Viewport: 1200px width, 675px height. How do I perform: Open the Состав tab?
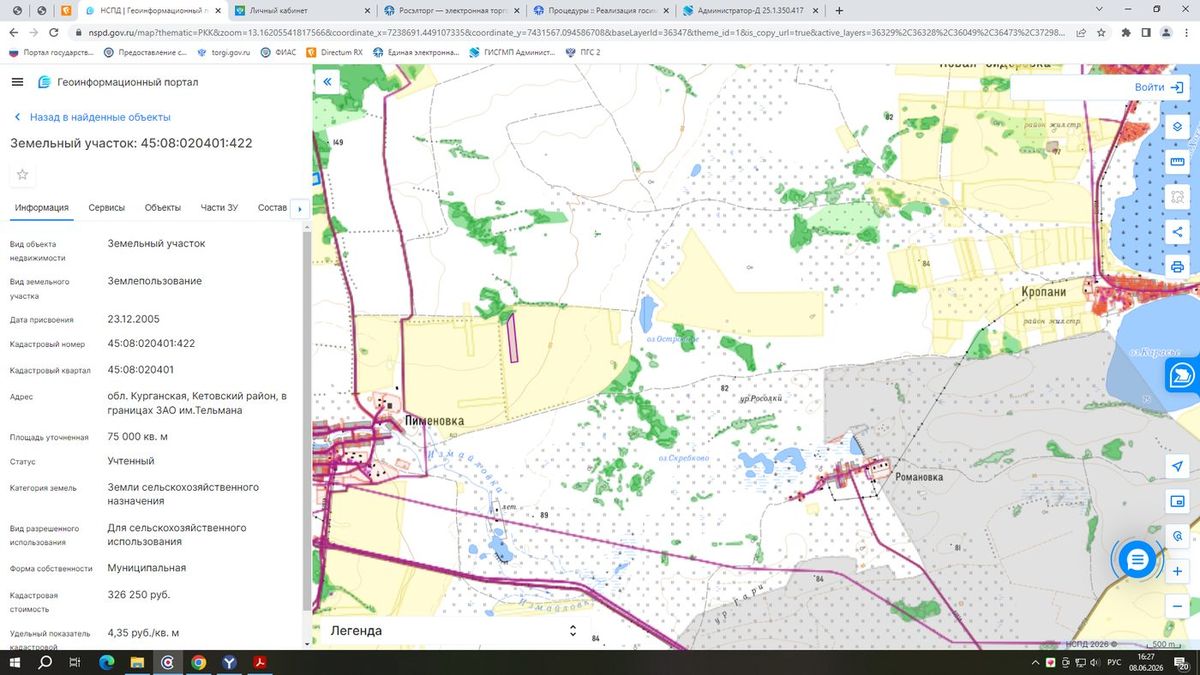272,208
